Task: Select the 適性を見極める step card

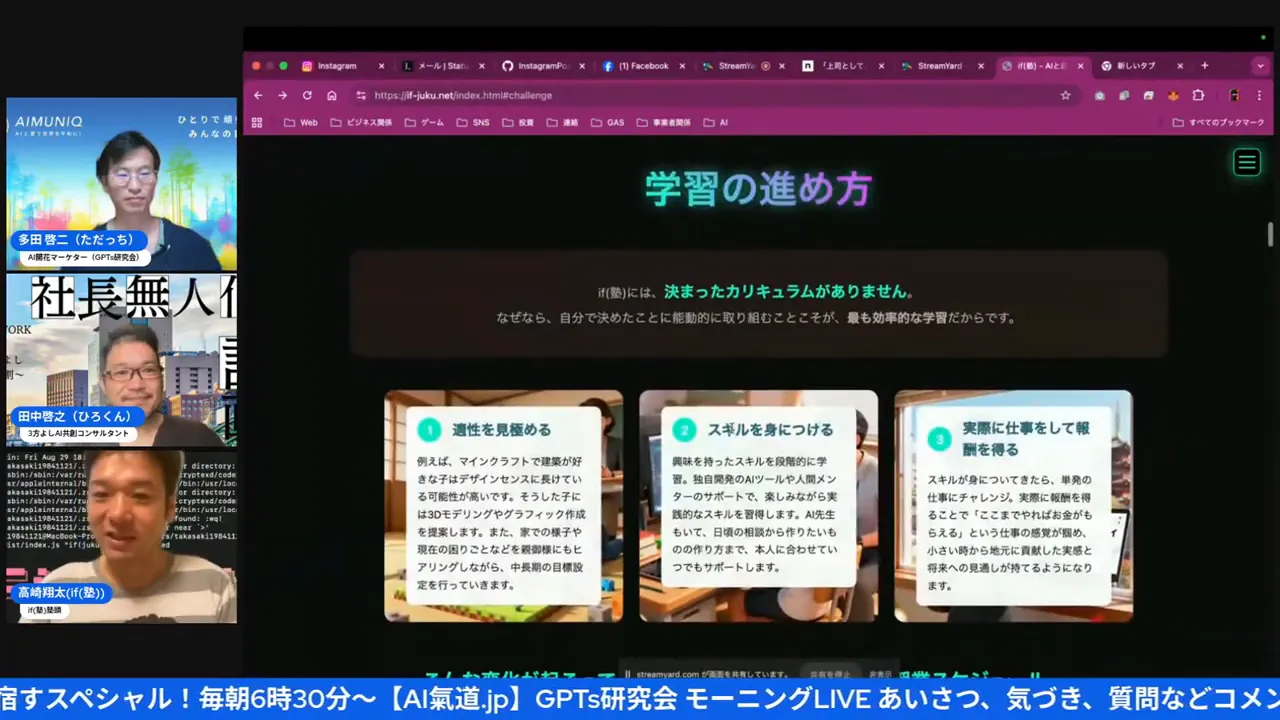Action: [x=503, y=506]
